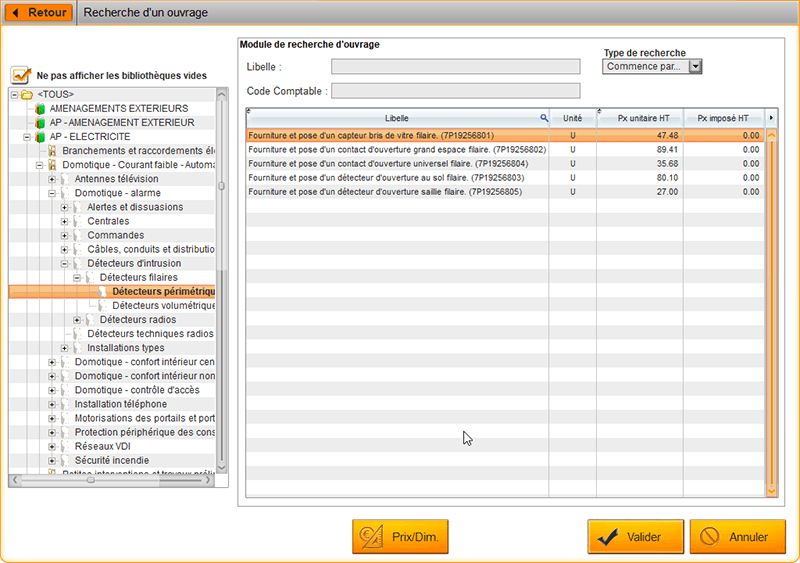
Task: Select Branchements et raccordements tree item
Action: pyautogui.click(x=138, y=151)
